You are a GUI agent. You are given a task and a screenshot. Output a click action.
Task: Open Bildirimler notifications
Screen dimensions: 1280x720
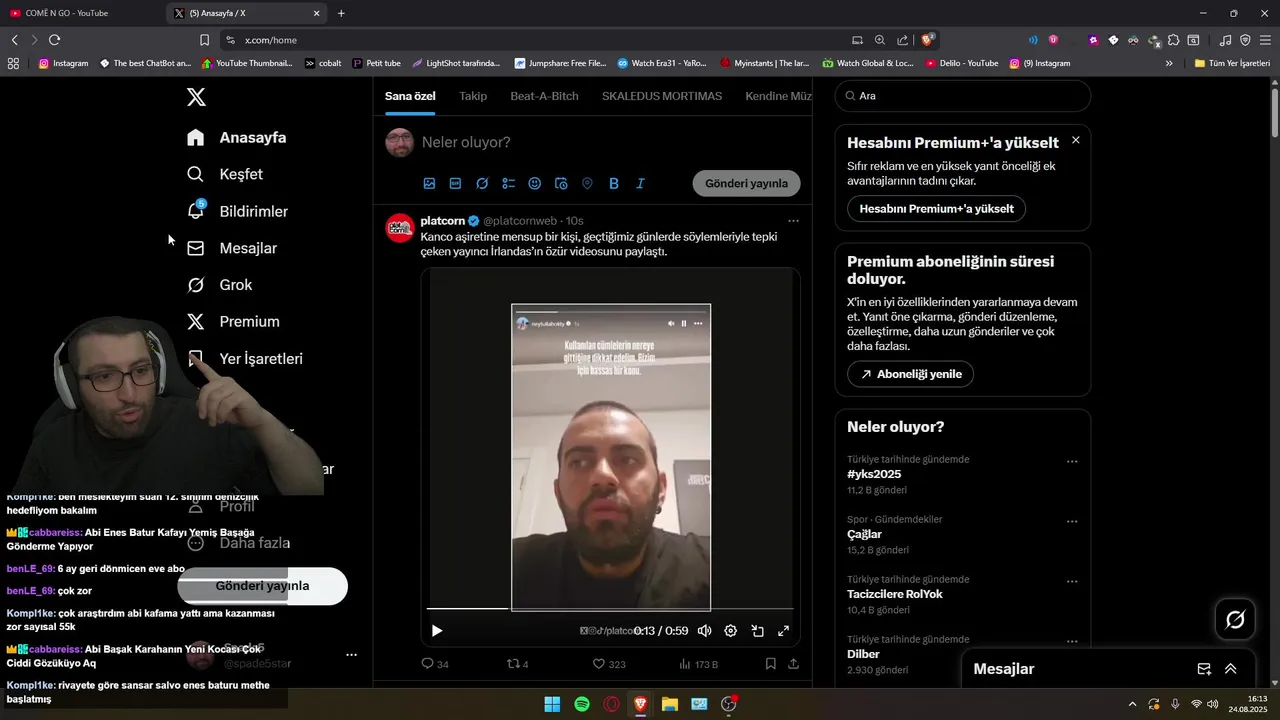tap(237, 211)
